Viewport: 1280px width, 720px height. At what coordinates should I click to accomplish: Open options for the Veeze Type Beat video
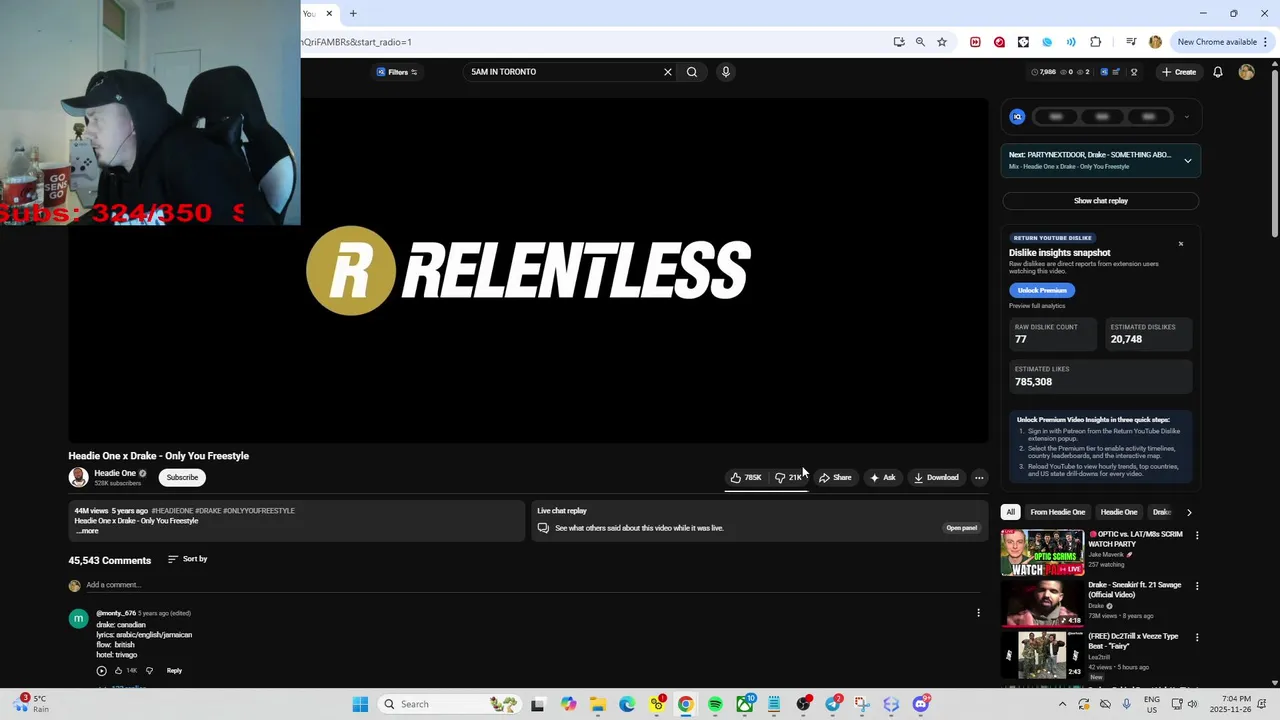coord(1197,637)
